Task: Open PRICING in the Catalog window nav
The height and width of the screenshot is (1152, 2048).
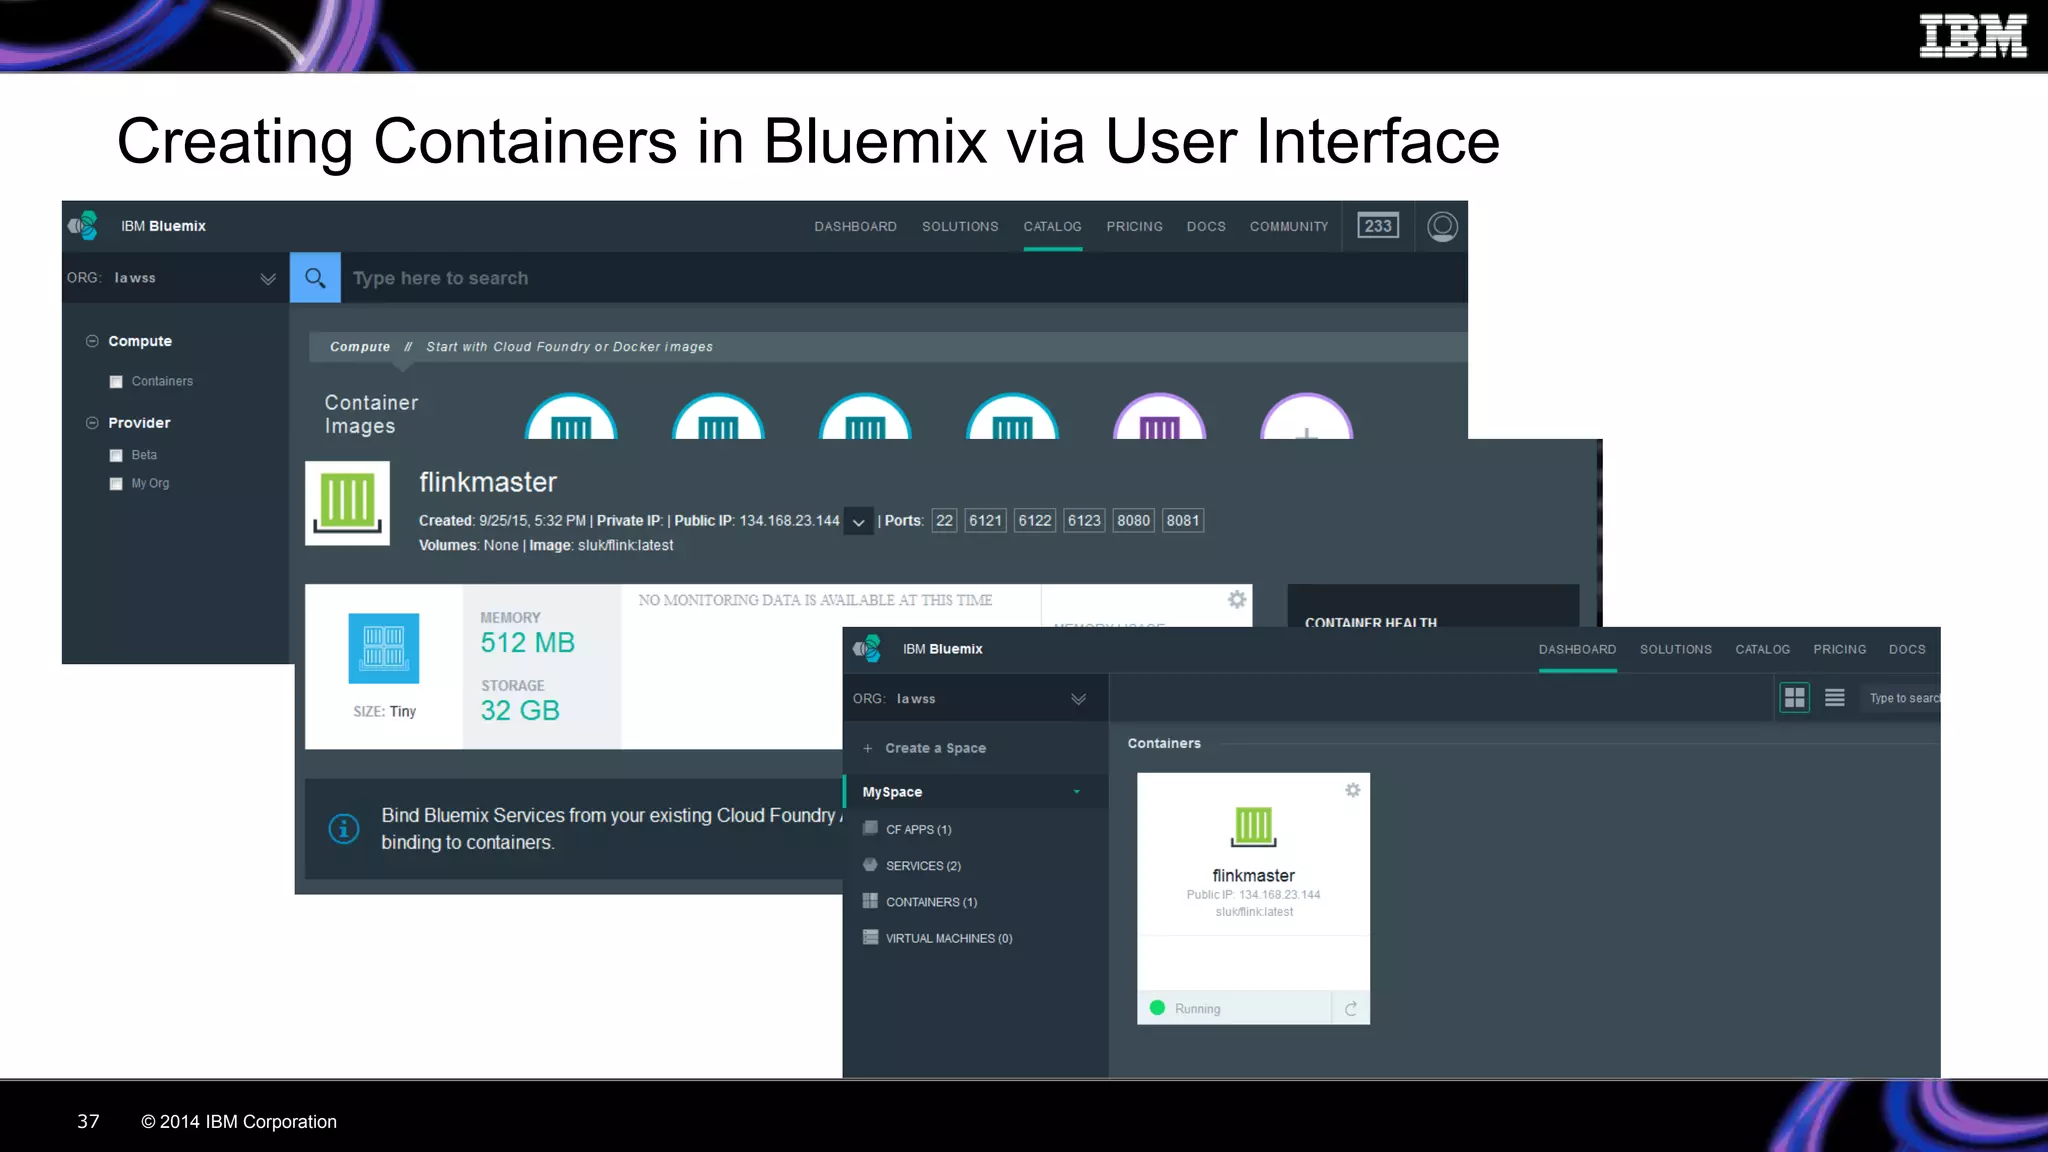Action: [1134, 226]
